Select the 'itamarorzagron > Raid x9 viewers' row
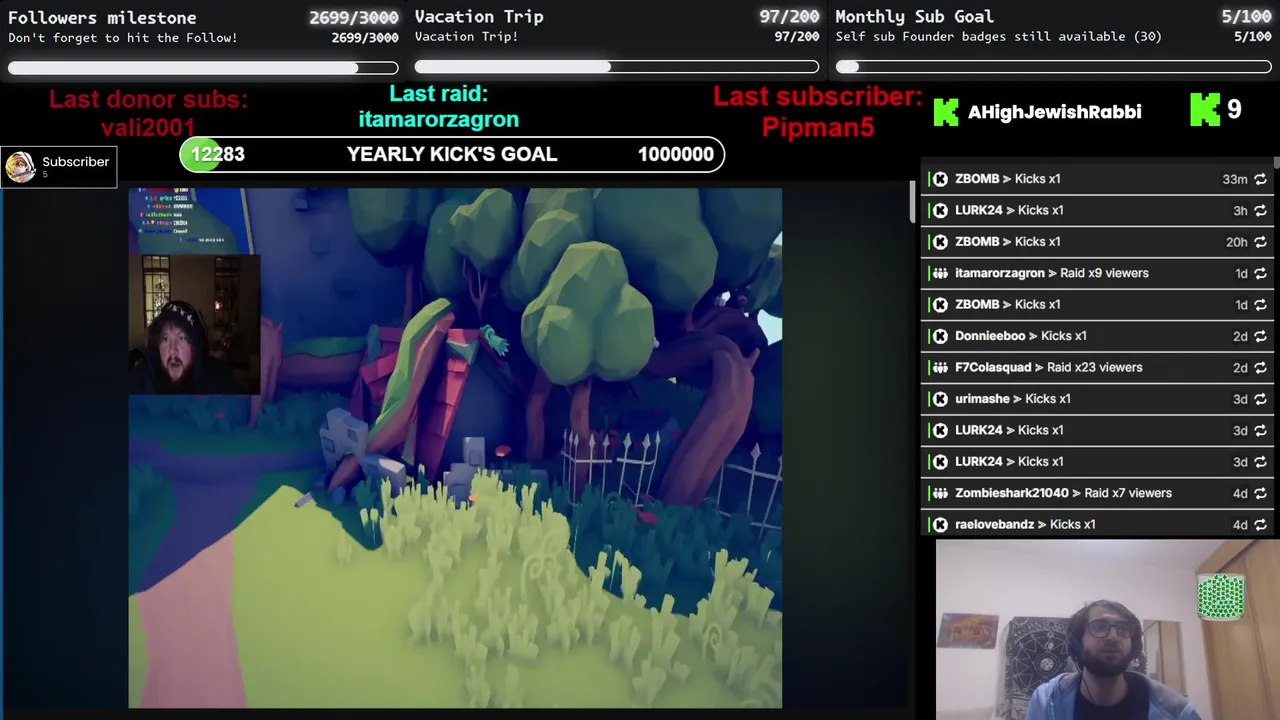This screenshot has width=1280, height=720. coord(1097,273)
